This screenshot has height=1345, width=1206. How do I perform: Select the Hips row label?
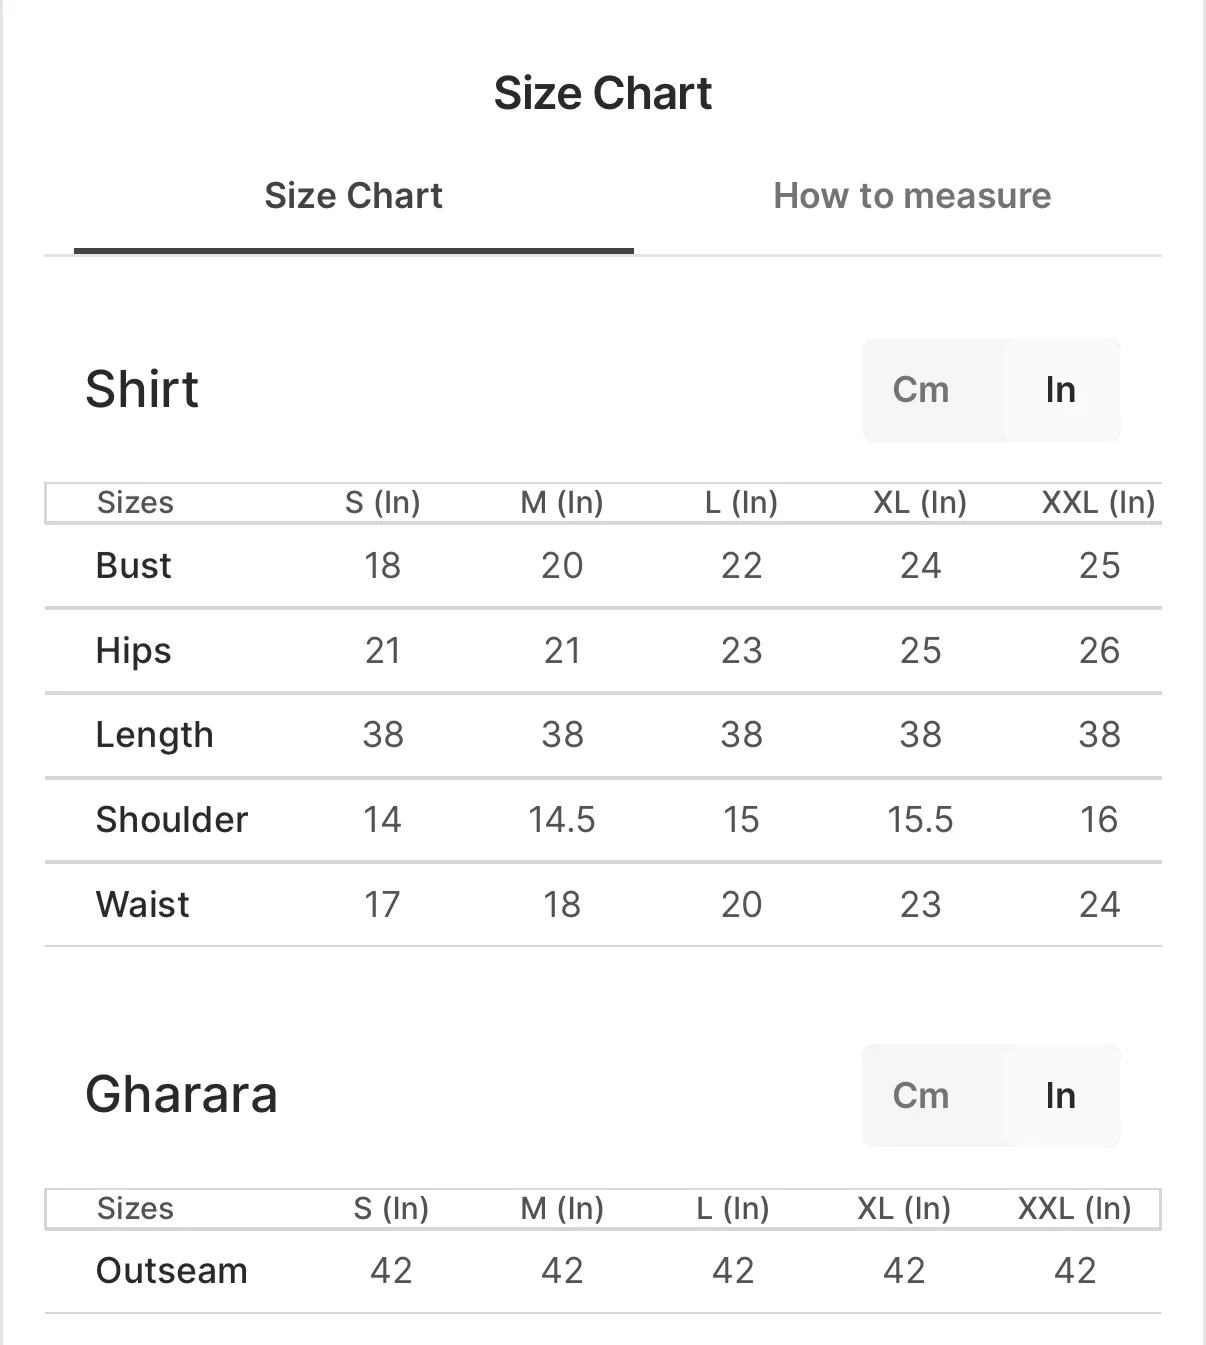point(133,651)
